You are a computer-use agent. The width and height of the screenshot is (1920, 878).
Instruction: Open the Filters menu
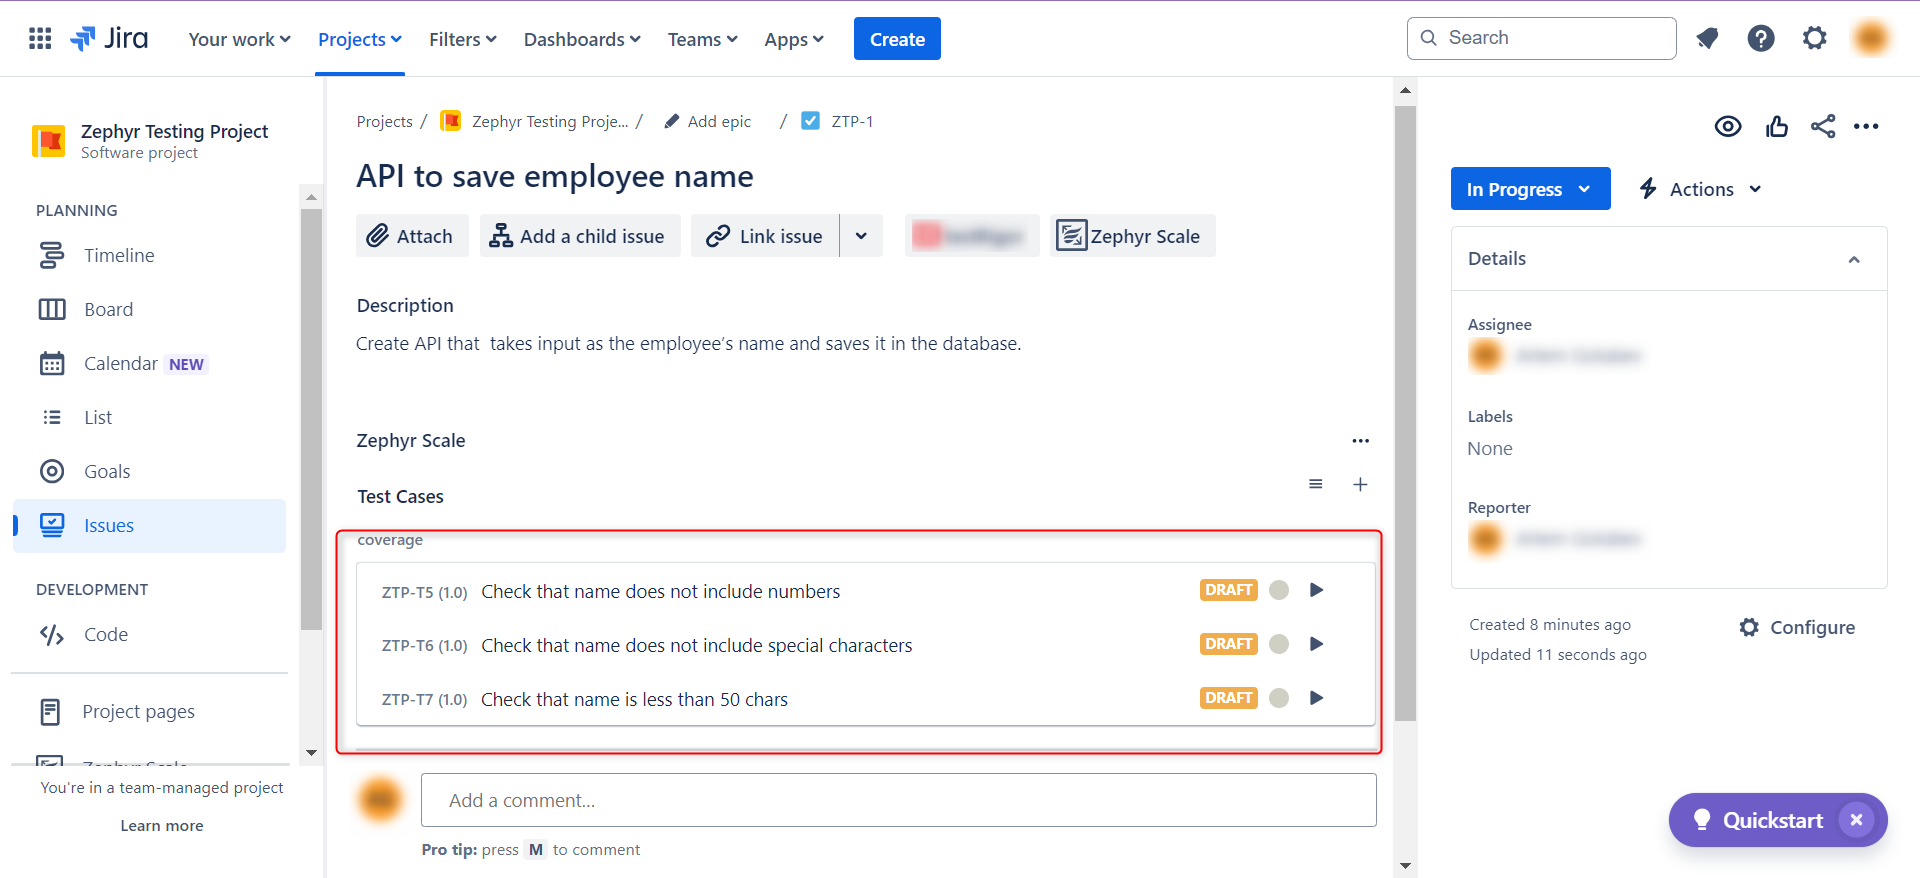462,39
